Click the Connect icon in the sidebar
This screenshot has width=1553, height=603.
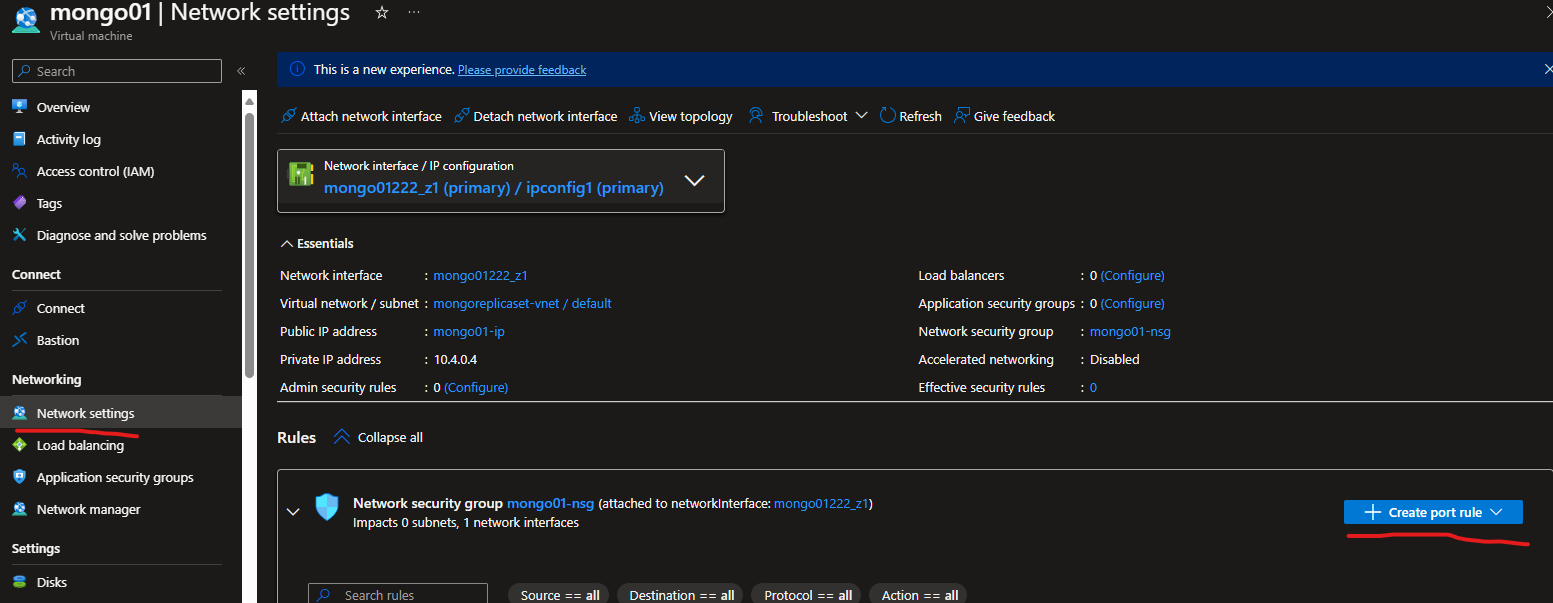19,308
